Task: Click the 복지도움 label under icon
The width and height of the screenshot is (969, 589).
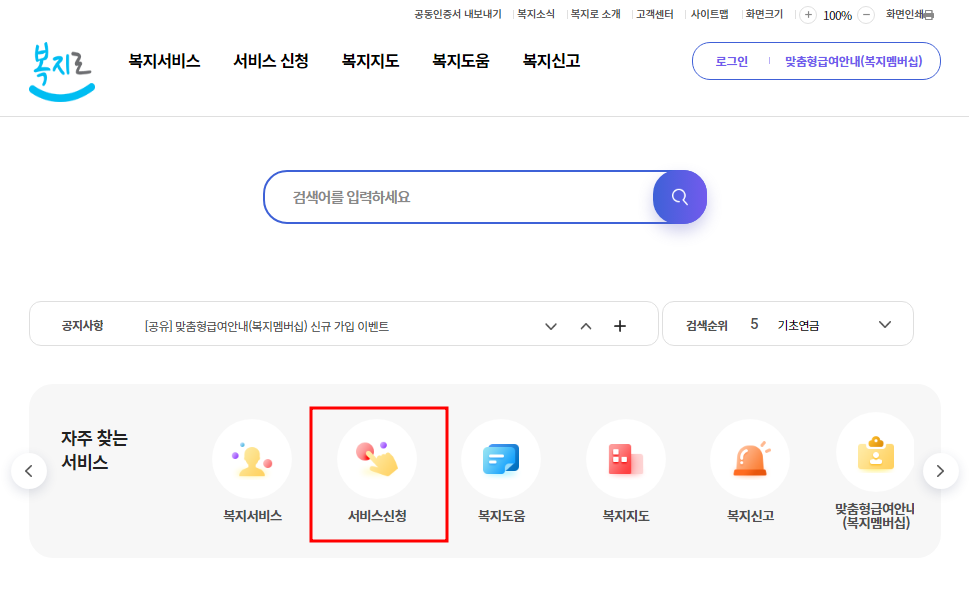Action: pos(501,516)
